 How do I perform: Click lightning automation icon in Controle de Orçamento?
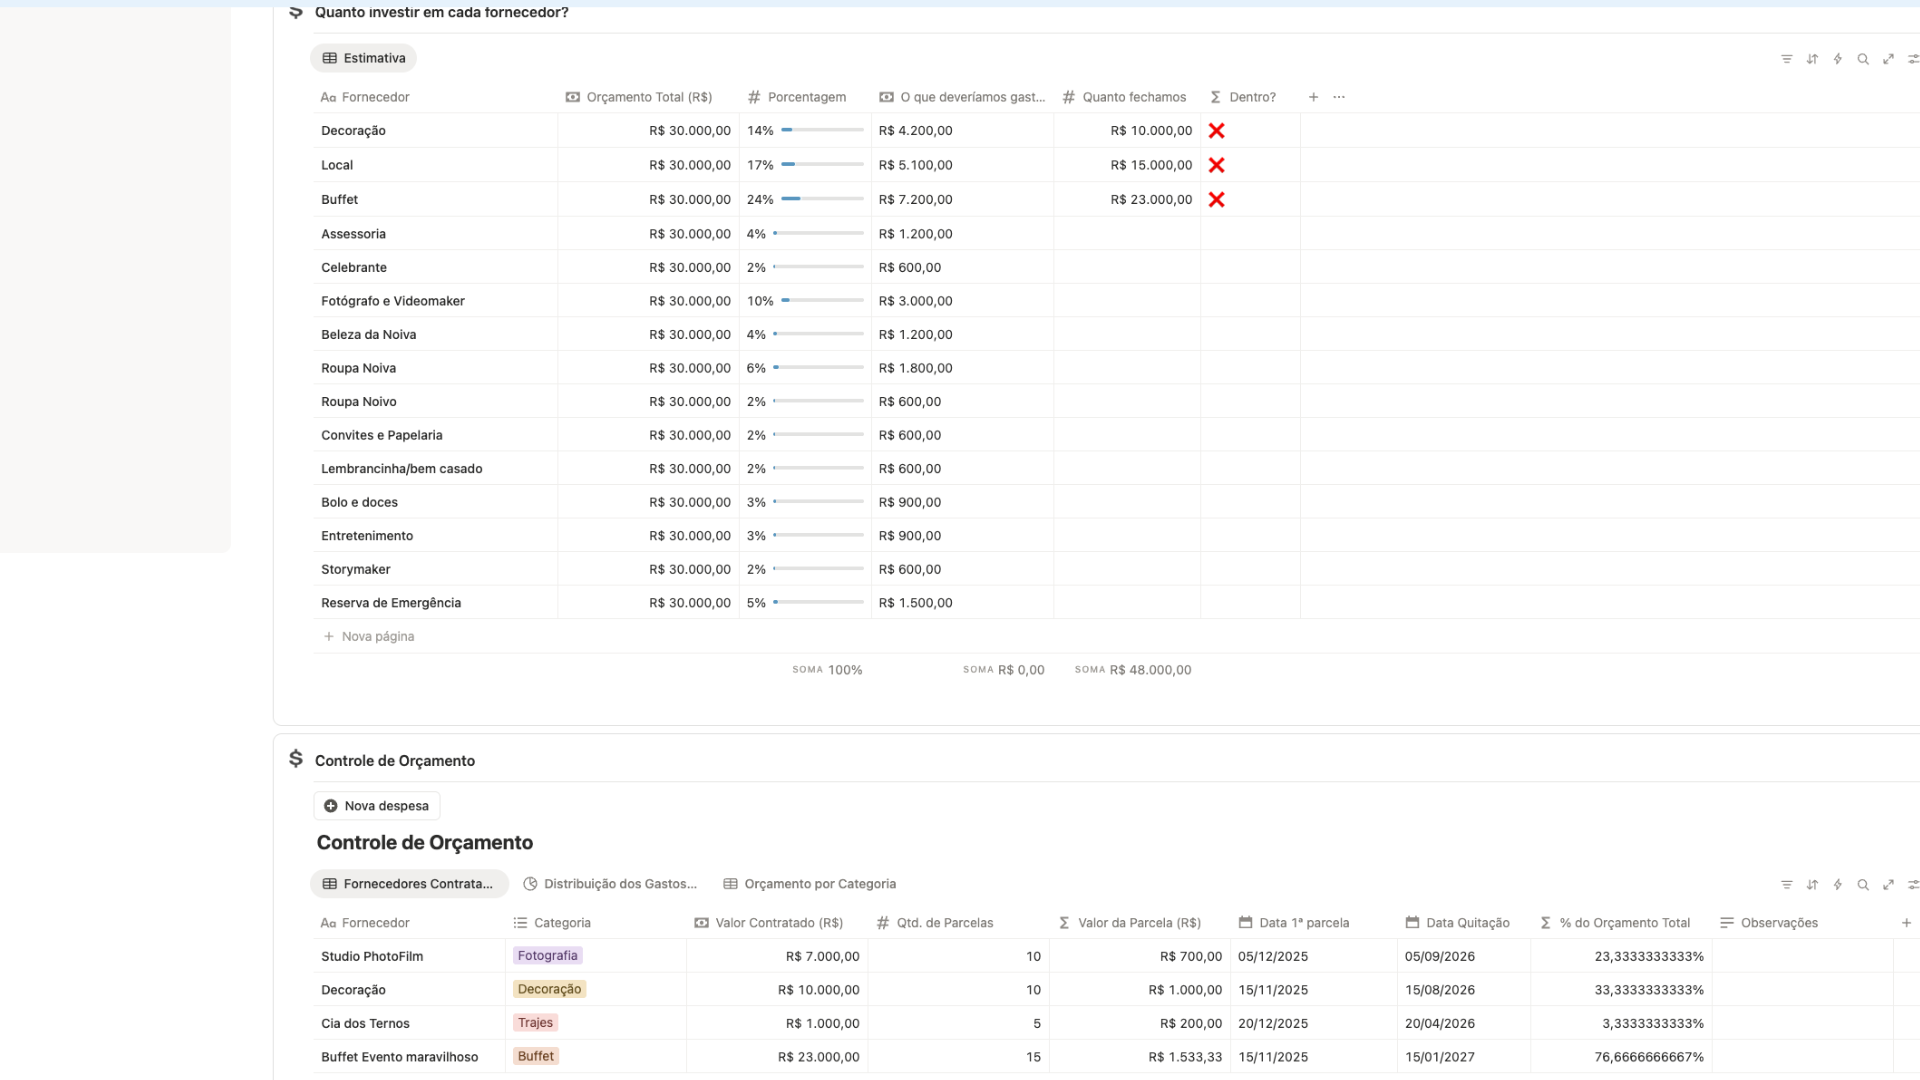1837,885
